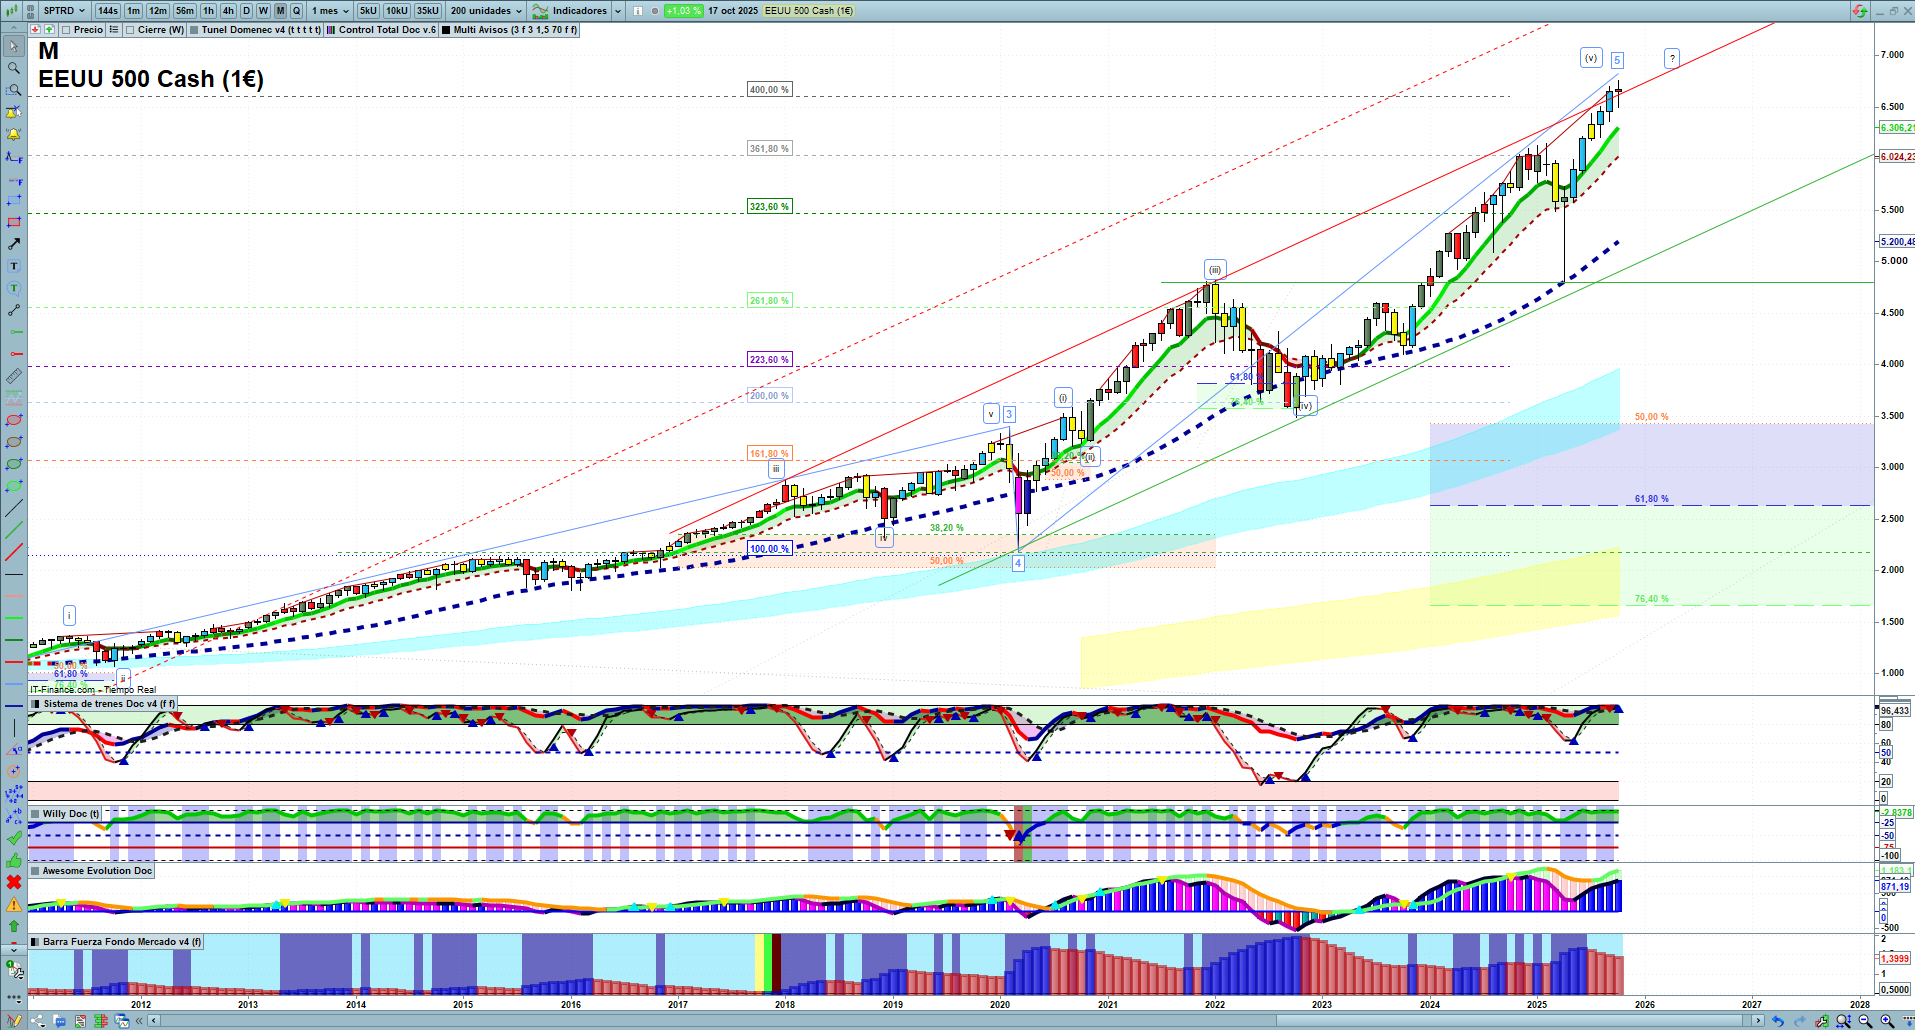1915x1030 pixels.
Task: Select the dark blue horizontal line color
Action: click(14, 706)
